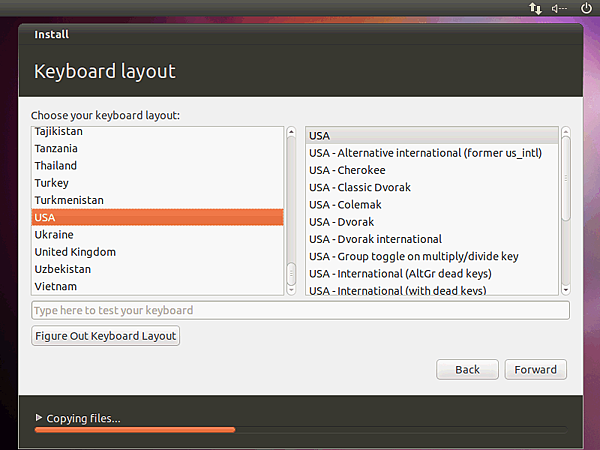The height and width of the screenshot is (450, 600).
Task: Select Tajikistan in the country list
Action: 157,132
